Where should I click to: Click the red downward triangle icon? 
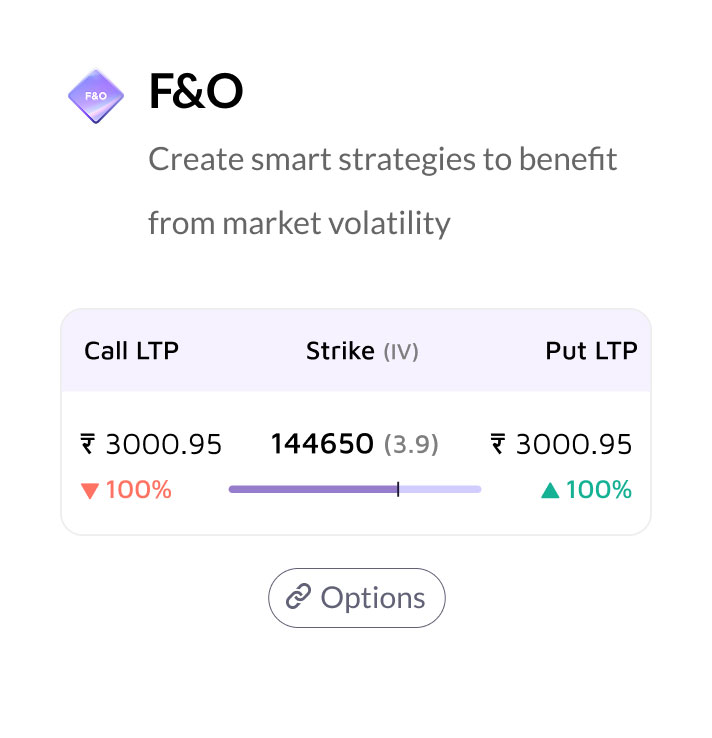tap(90, 491)
